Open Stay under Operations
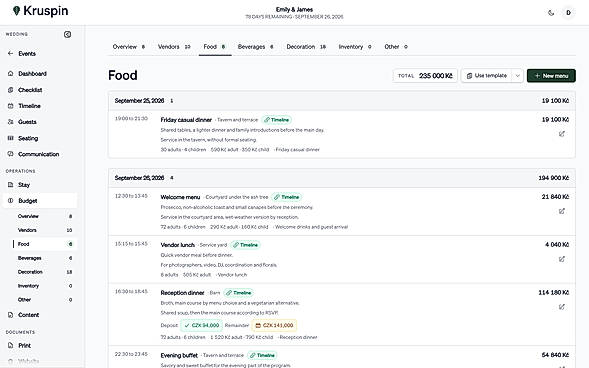This screenshot has width=589, height=368. pos(19,185)
